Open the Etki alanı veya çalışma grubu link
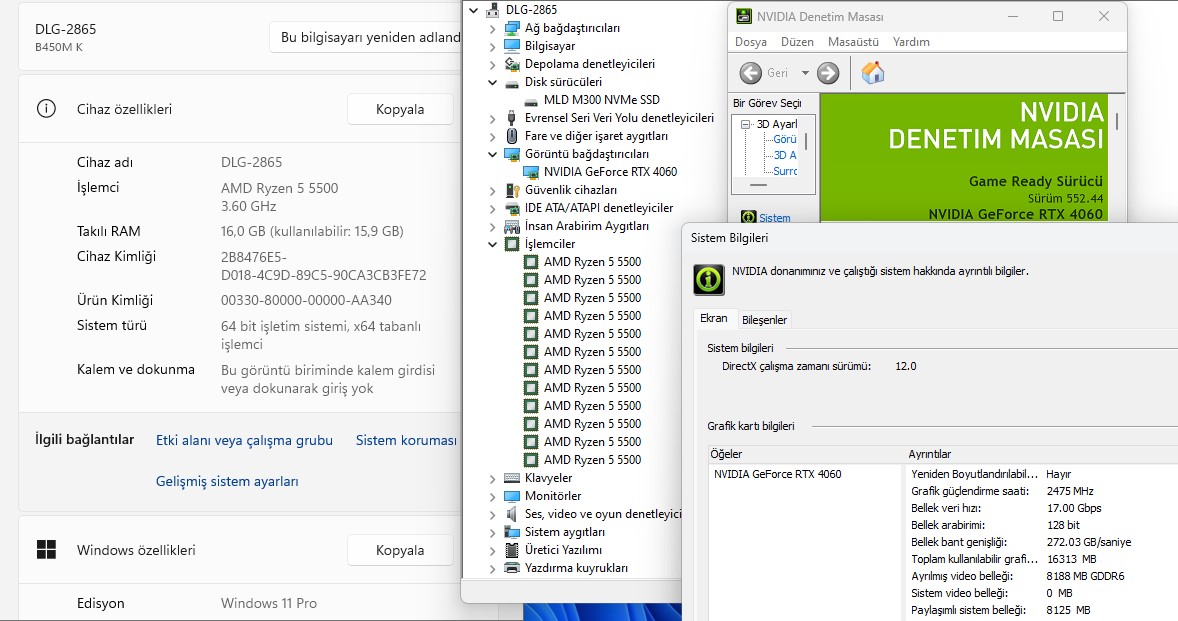Viewport: 1178px width, 621px height. [x=244, y=440]
